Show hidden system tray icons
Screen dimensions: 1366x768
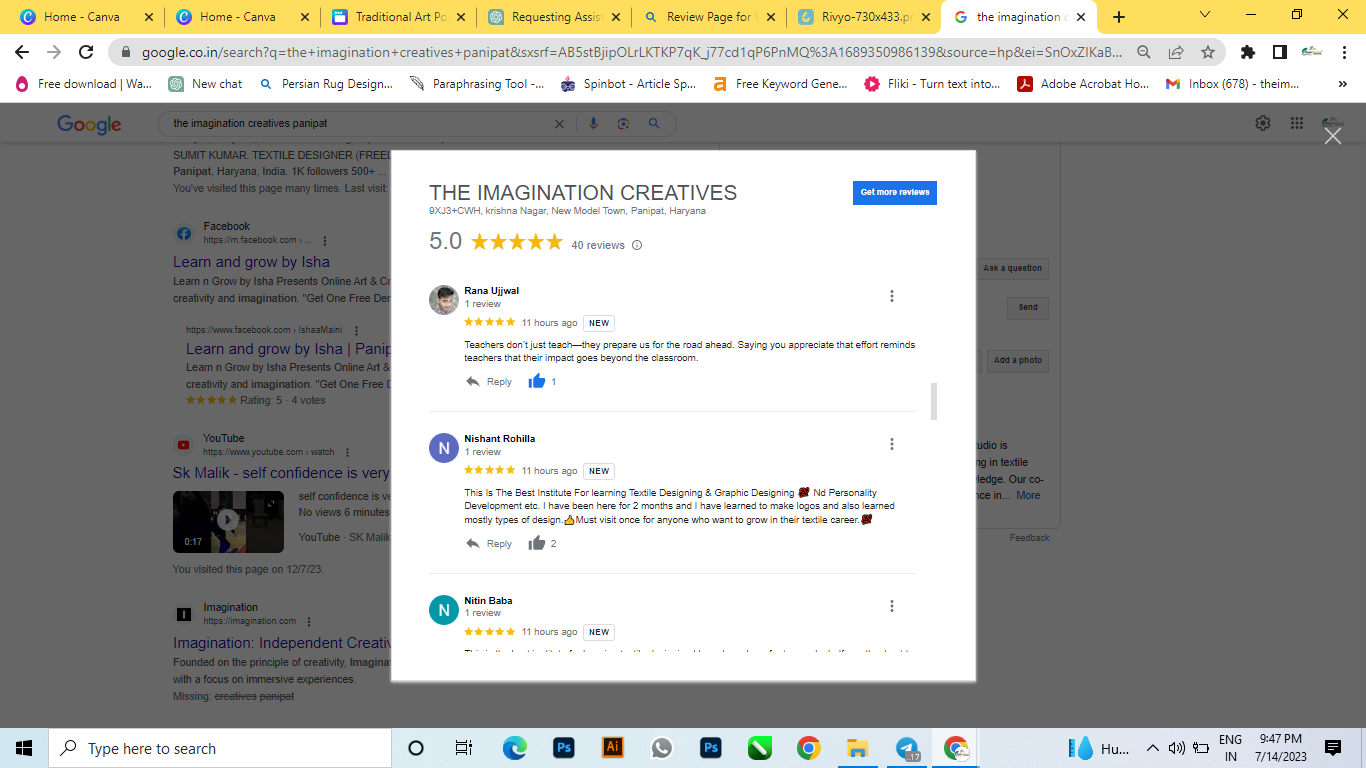pos(1152,748)
